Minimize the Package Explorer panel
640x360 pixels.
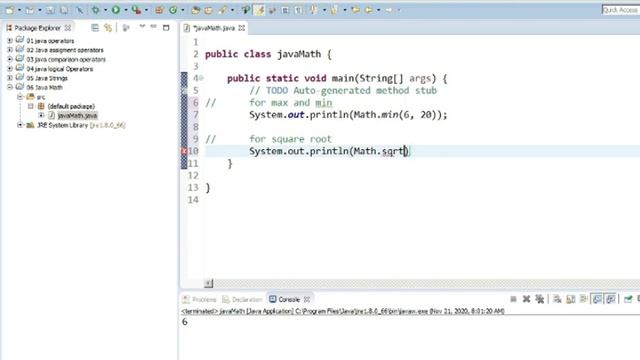coord(153,27)
